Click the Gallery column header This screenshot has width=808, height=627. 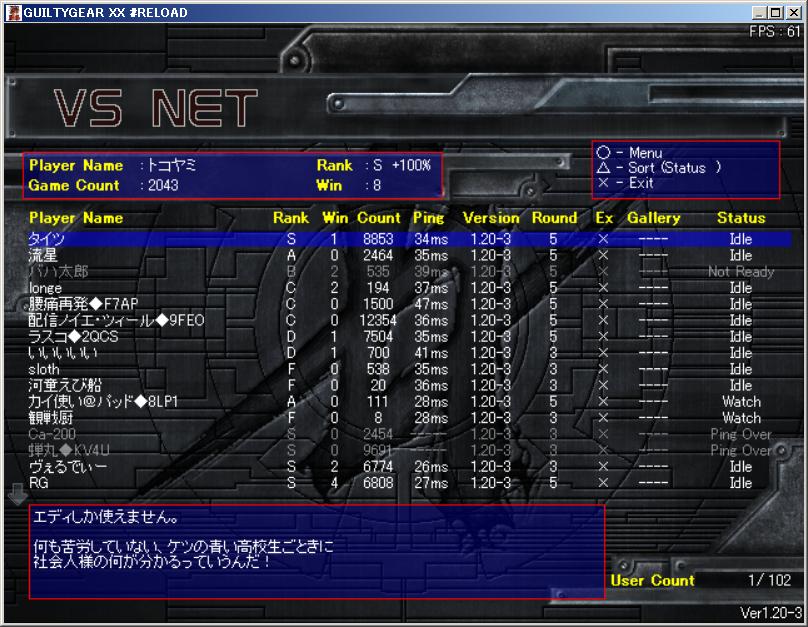tap(653, 218)
